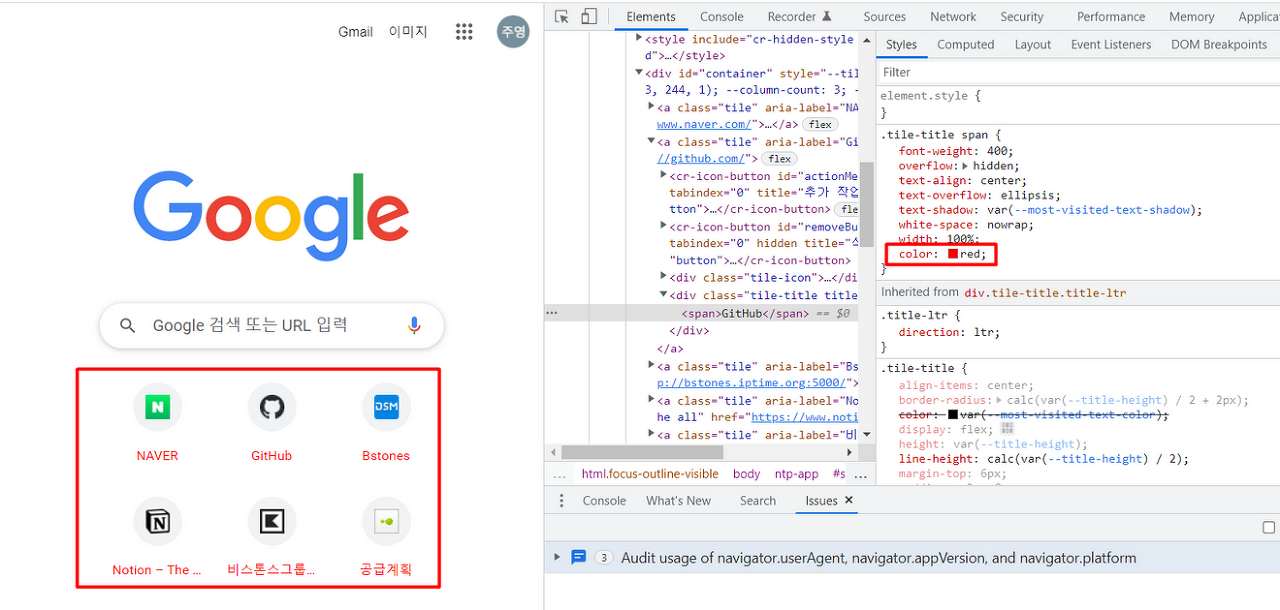This screenshot has width=1280, height=610.
Task: Close the Issues drawer tab
Action: coord(849,500)
